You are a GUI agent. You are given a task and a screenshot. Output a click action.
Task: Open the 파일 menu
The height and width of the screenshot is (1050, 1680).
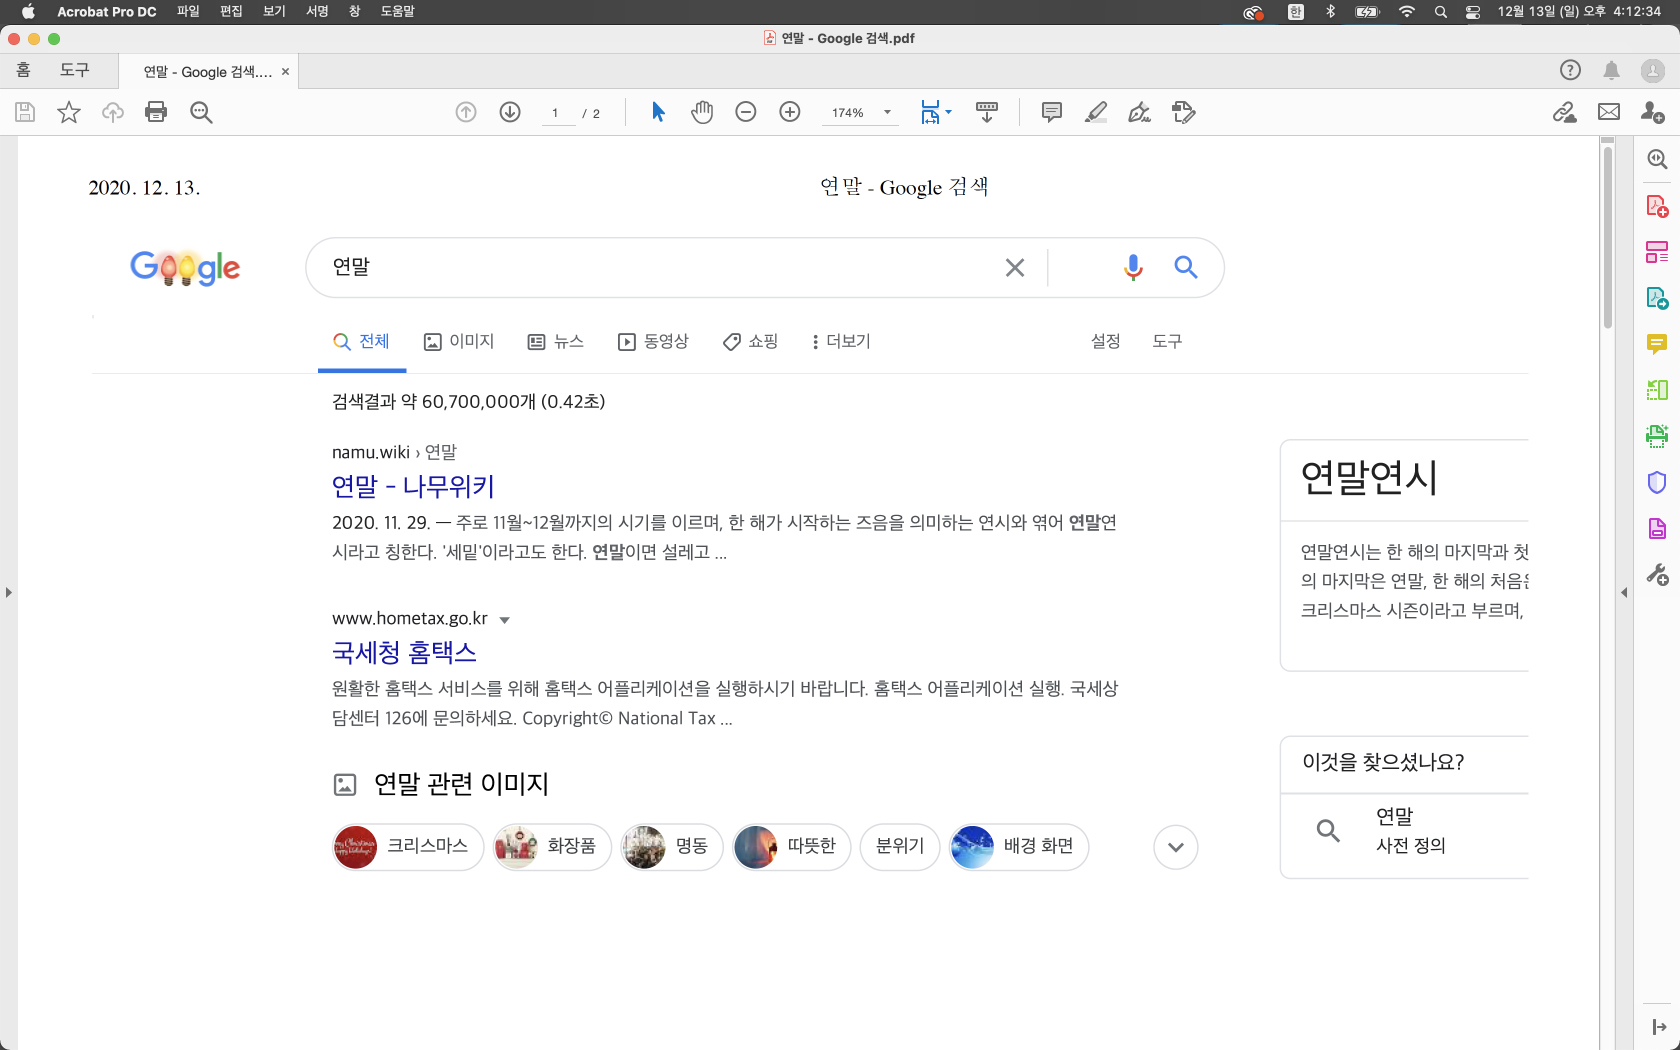coord(188,12)
